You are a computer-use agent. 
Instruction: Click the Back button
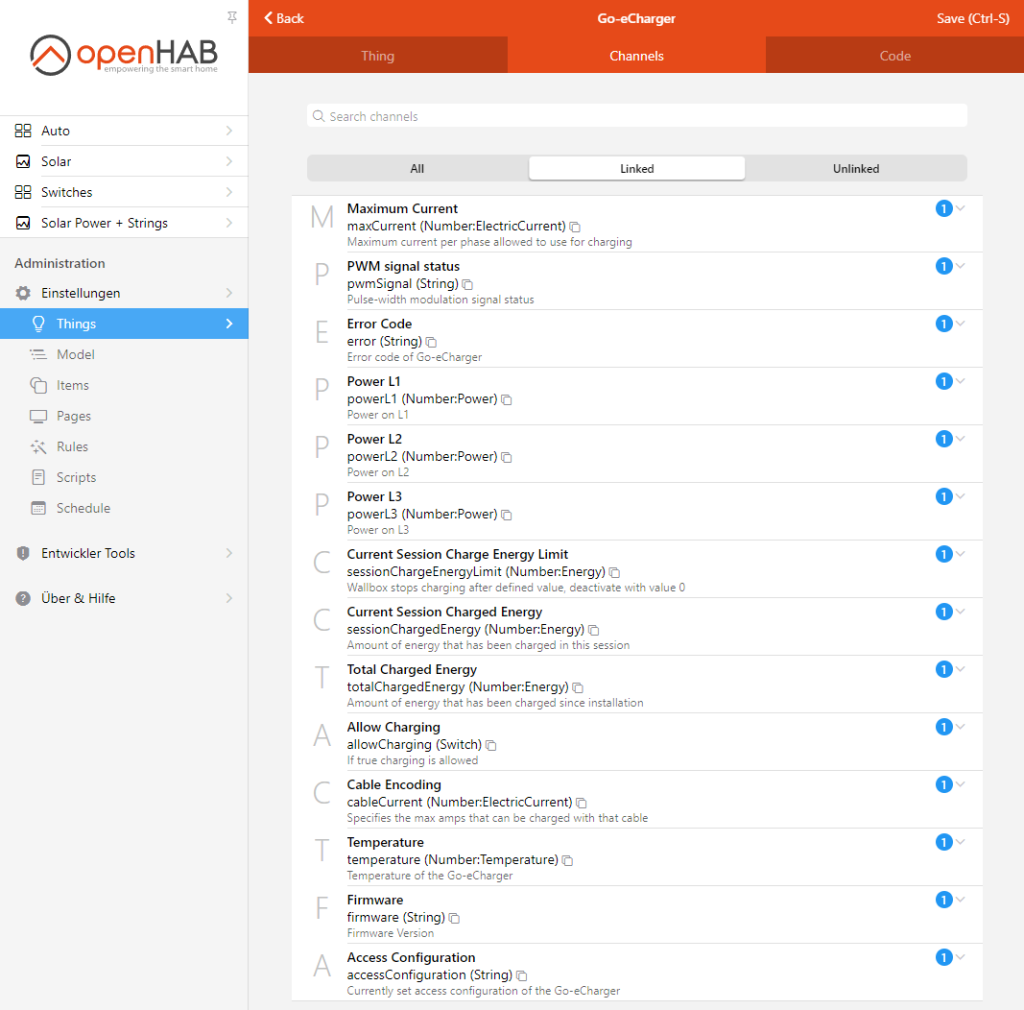pyautogui.click(x=283, y=18)
